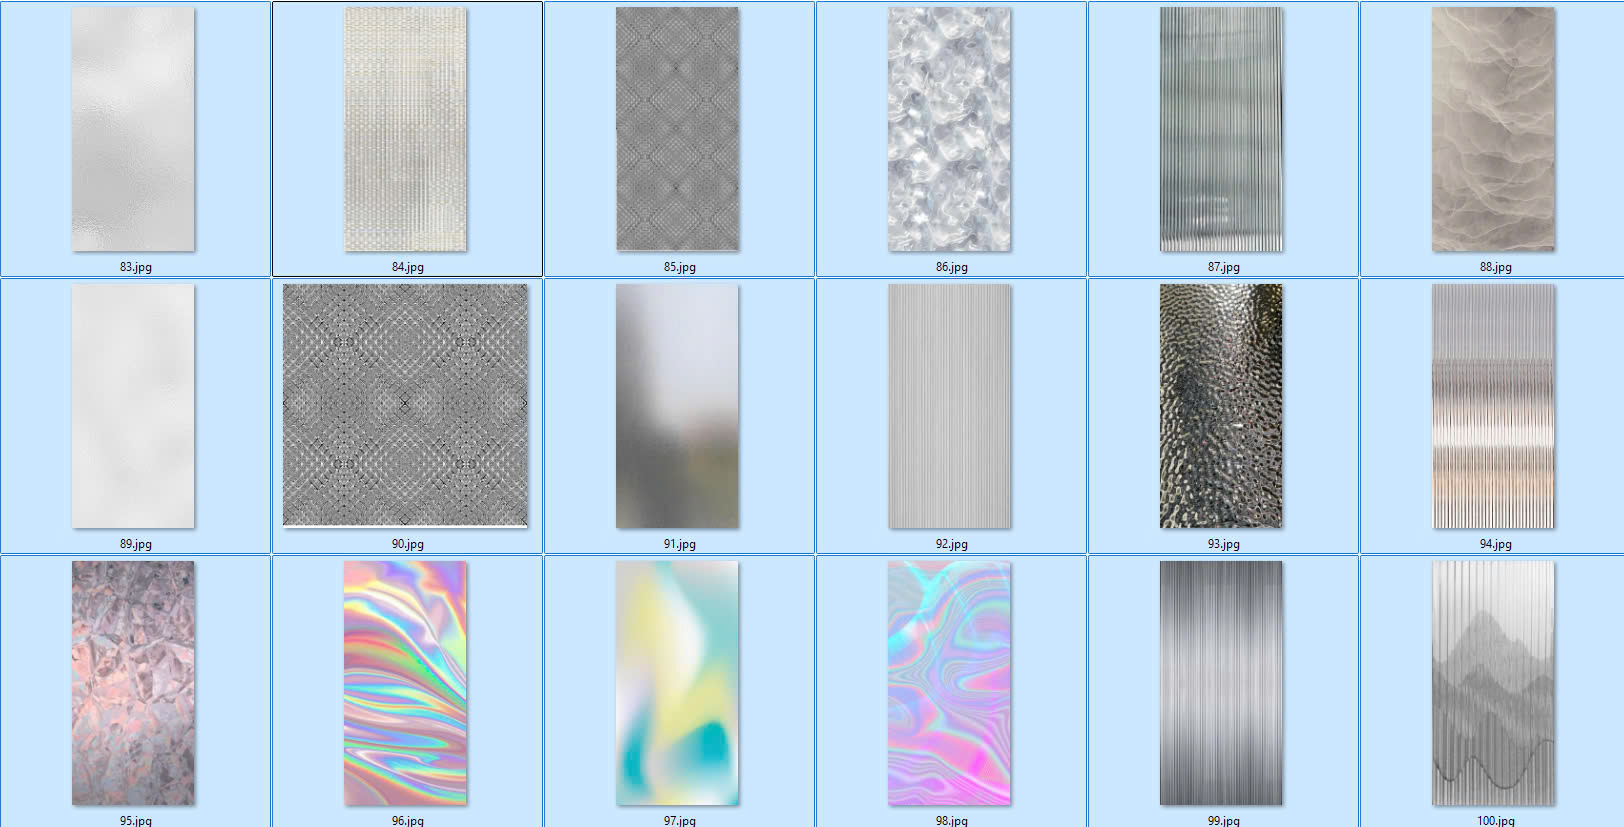Open the pink holographic marble 98.jpg
The width and height of the screenshot is (1624, 827).
click(949, 683)
